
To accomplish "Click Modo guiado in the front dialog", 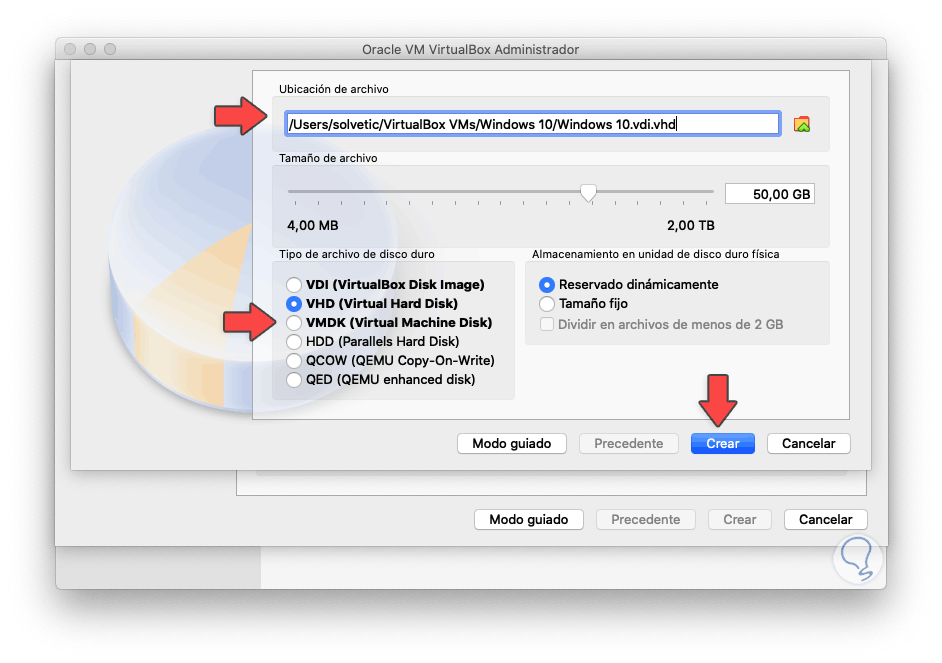I will pyautogui.click(x=512, y=444).
